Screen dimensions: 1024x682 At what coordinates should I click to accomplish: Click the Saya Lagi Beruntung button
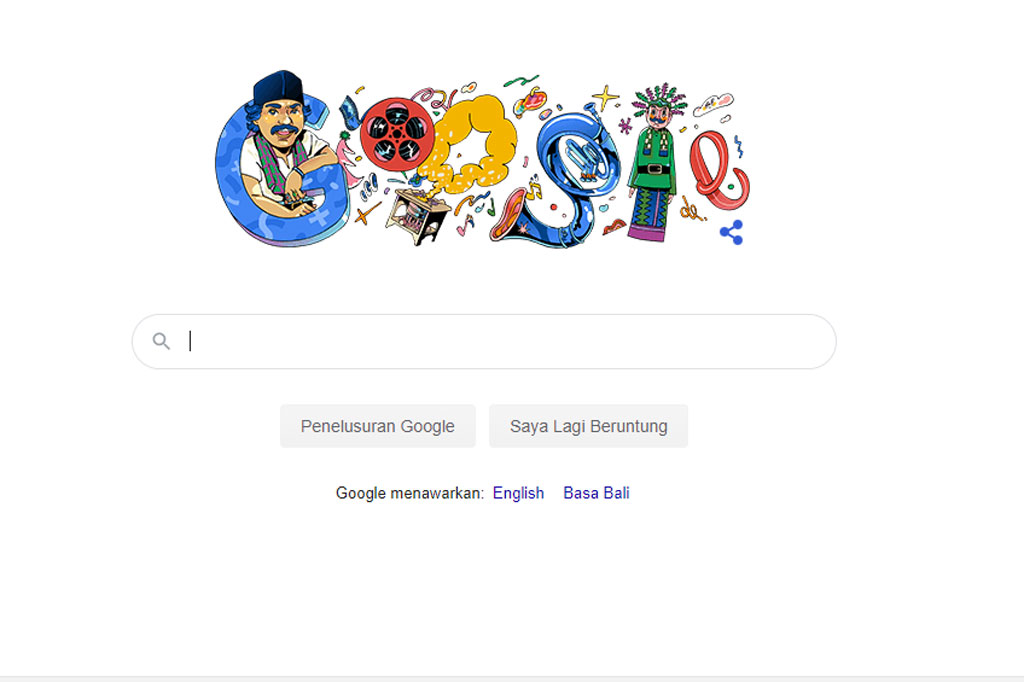(x=588, y=426)
